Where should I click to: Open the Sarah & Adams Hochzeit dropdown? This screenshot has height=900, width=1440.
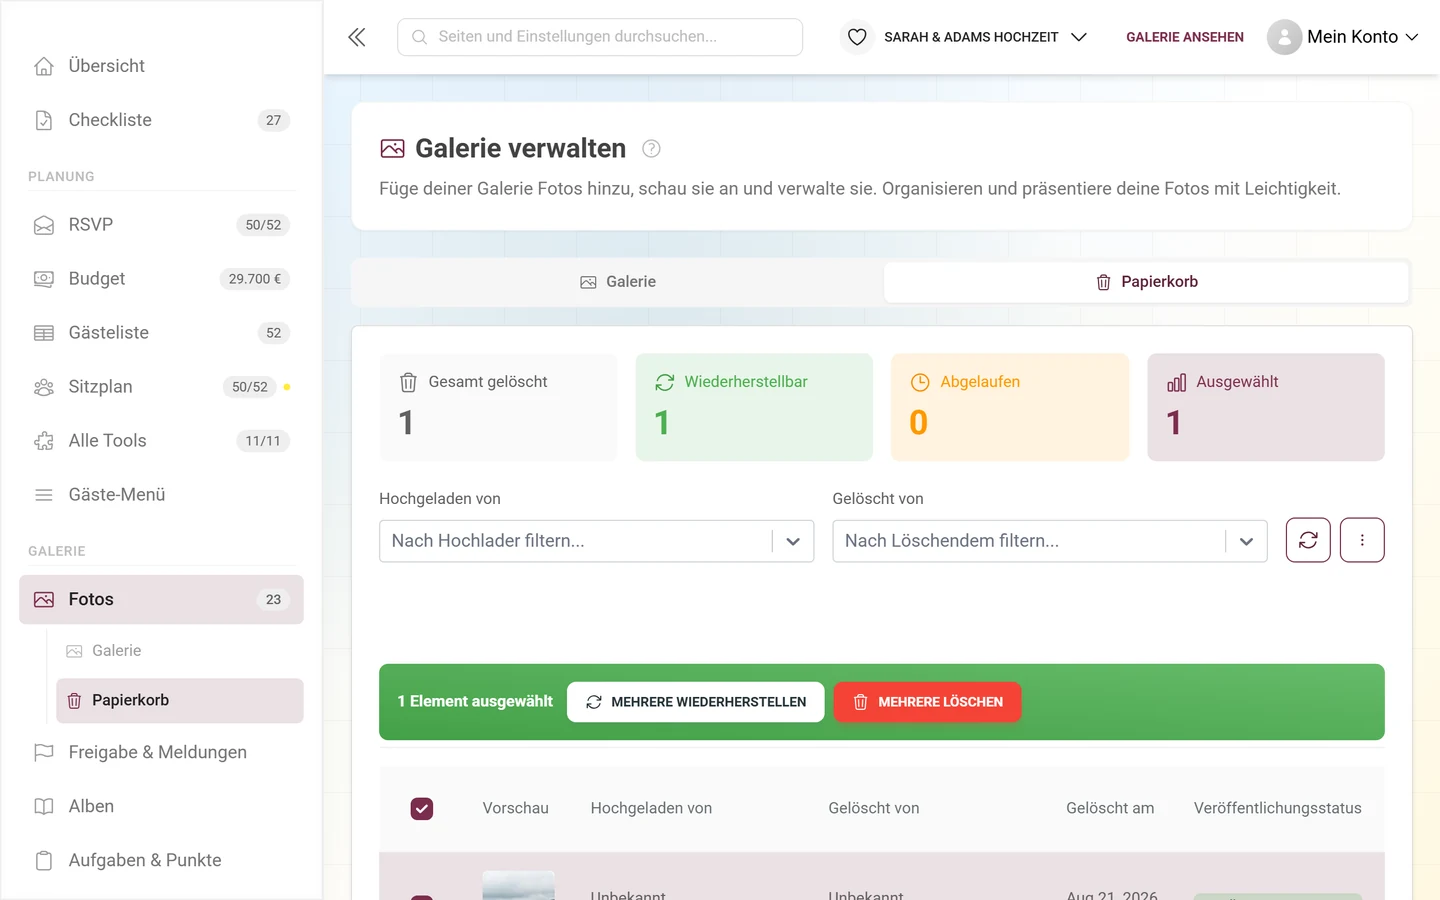point(985,37)
